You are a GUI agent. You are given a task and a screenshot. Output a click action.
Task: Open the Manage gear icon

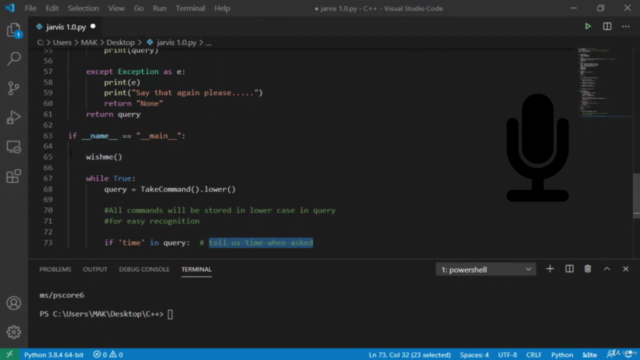(13, 332)
